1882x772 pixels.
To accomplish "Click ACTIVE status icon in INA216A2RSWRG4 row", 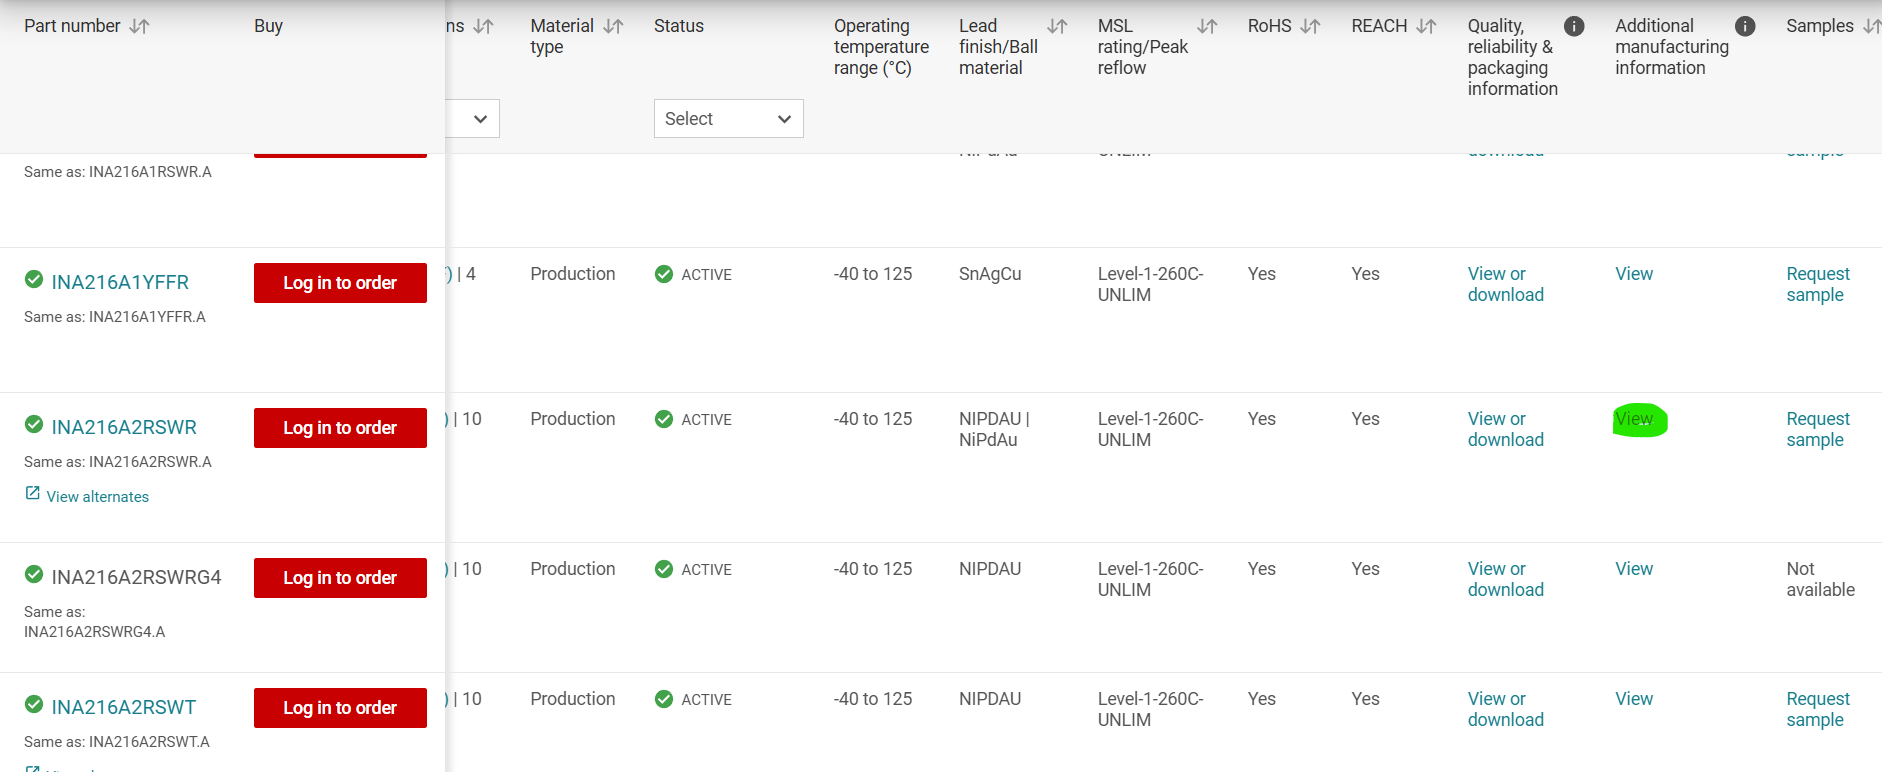I will click(664, 569).
